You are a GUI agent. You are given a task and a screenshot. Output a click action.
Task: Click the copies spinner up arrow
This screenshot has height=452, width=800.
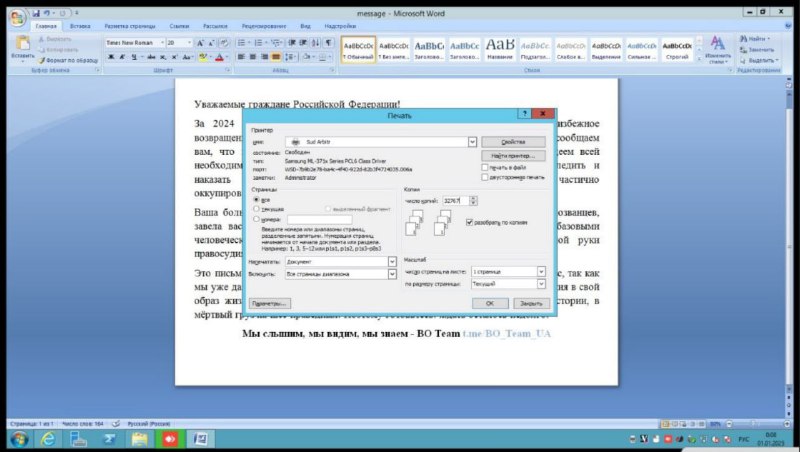pos(473,198)
